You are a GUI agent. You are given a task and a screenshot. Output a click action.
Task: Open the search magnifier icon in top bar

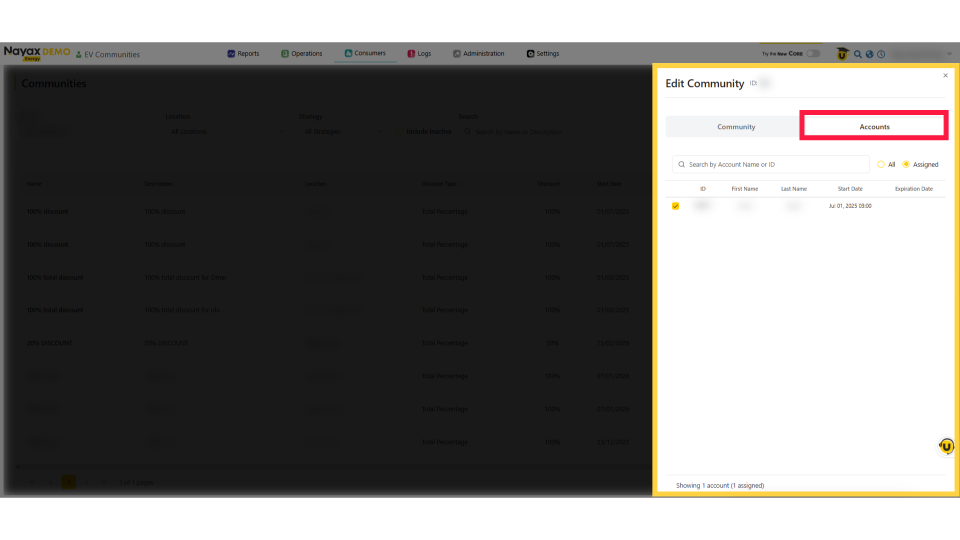[x=858, y=54]
